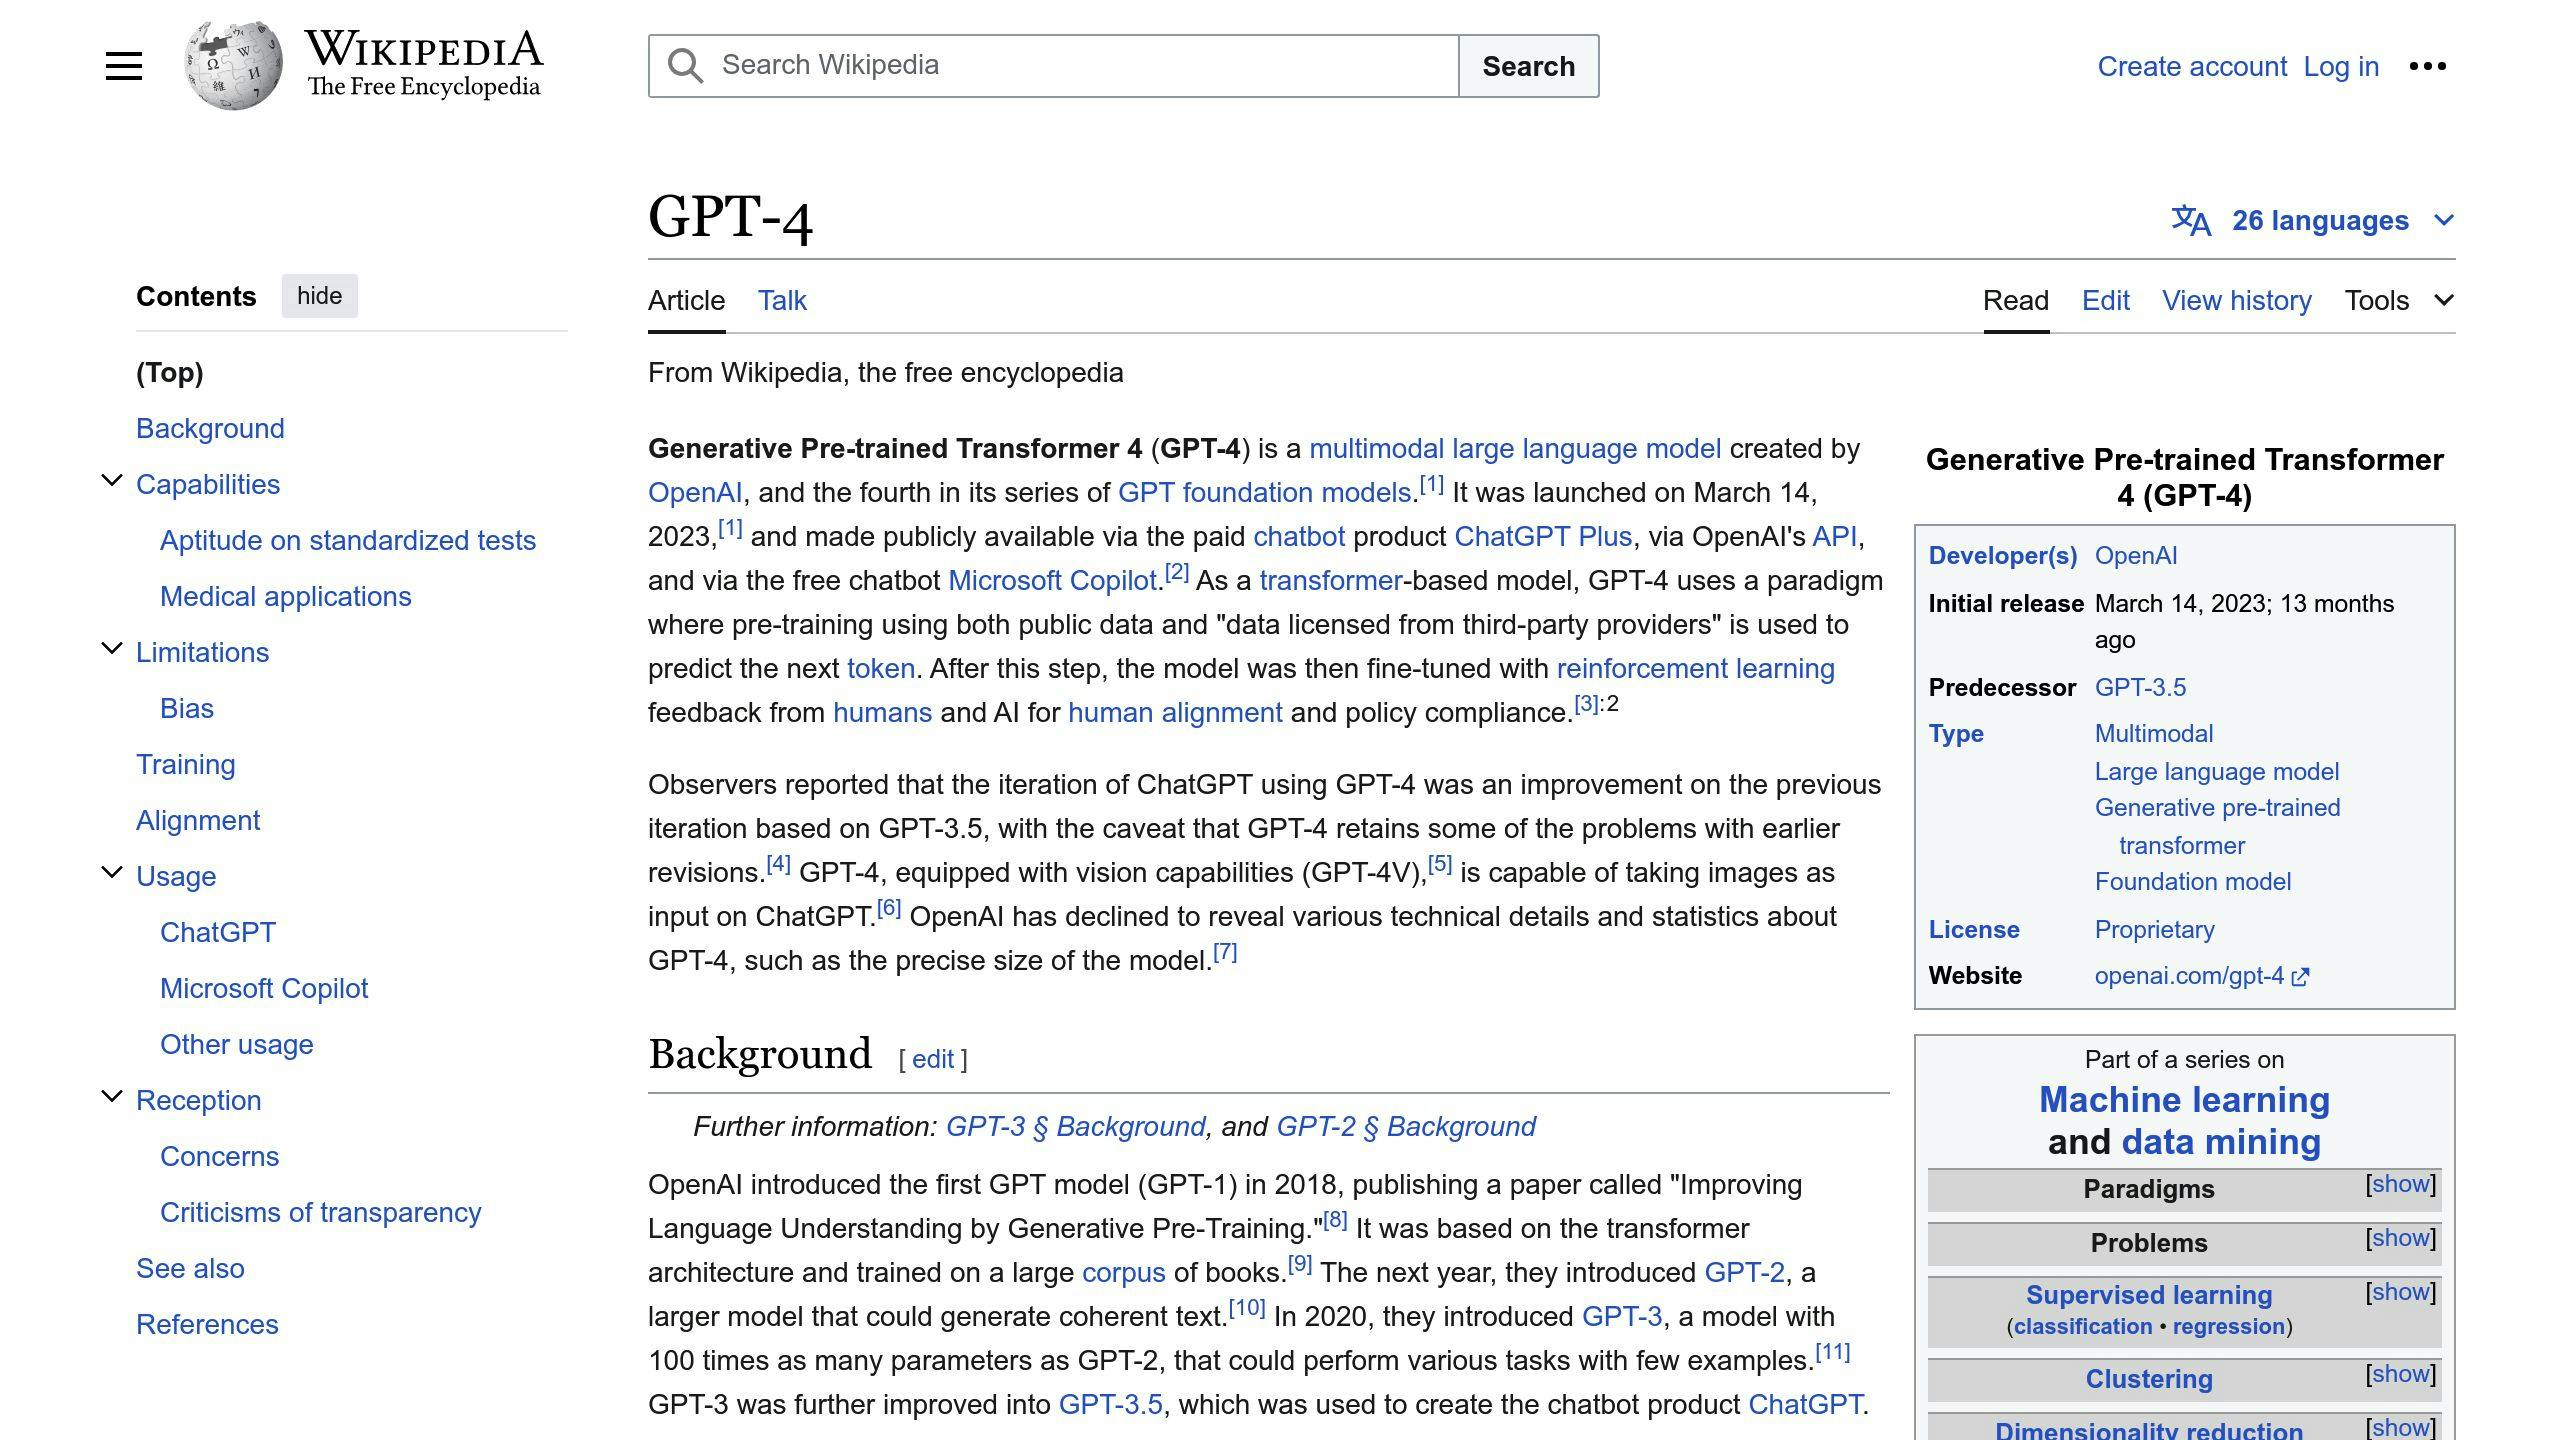Screen dimensions: 2560x1440
Task: Open GPT-3 § Background link
Action: click(x=1075, y=1126)
